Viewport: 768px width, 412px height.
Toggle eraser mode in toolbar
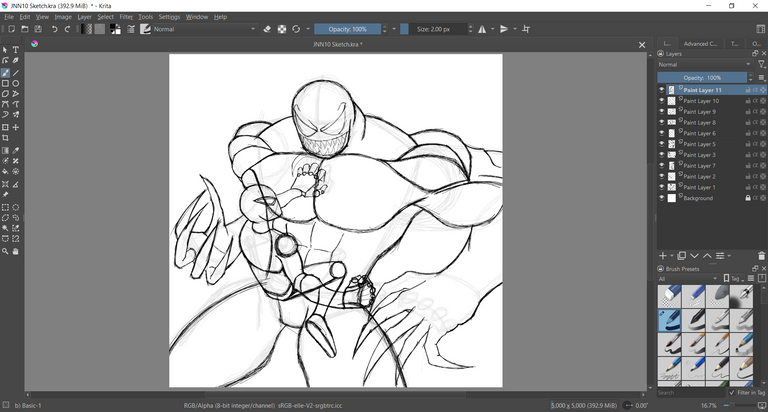click(267, 29)
